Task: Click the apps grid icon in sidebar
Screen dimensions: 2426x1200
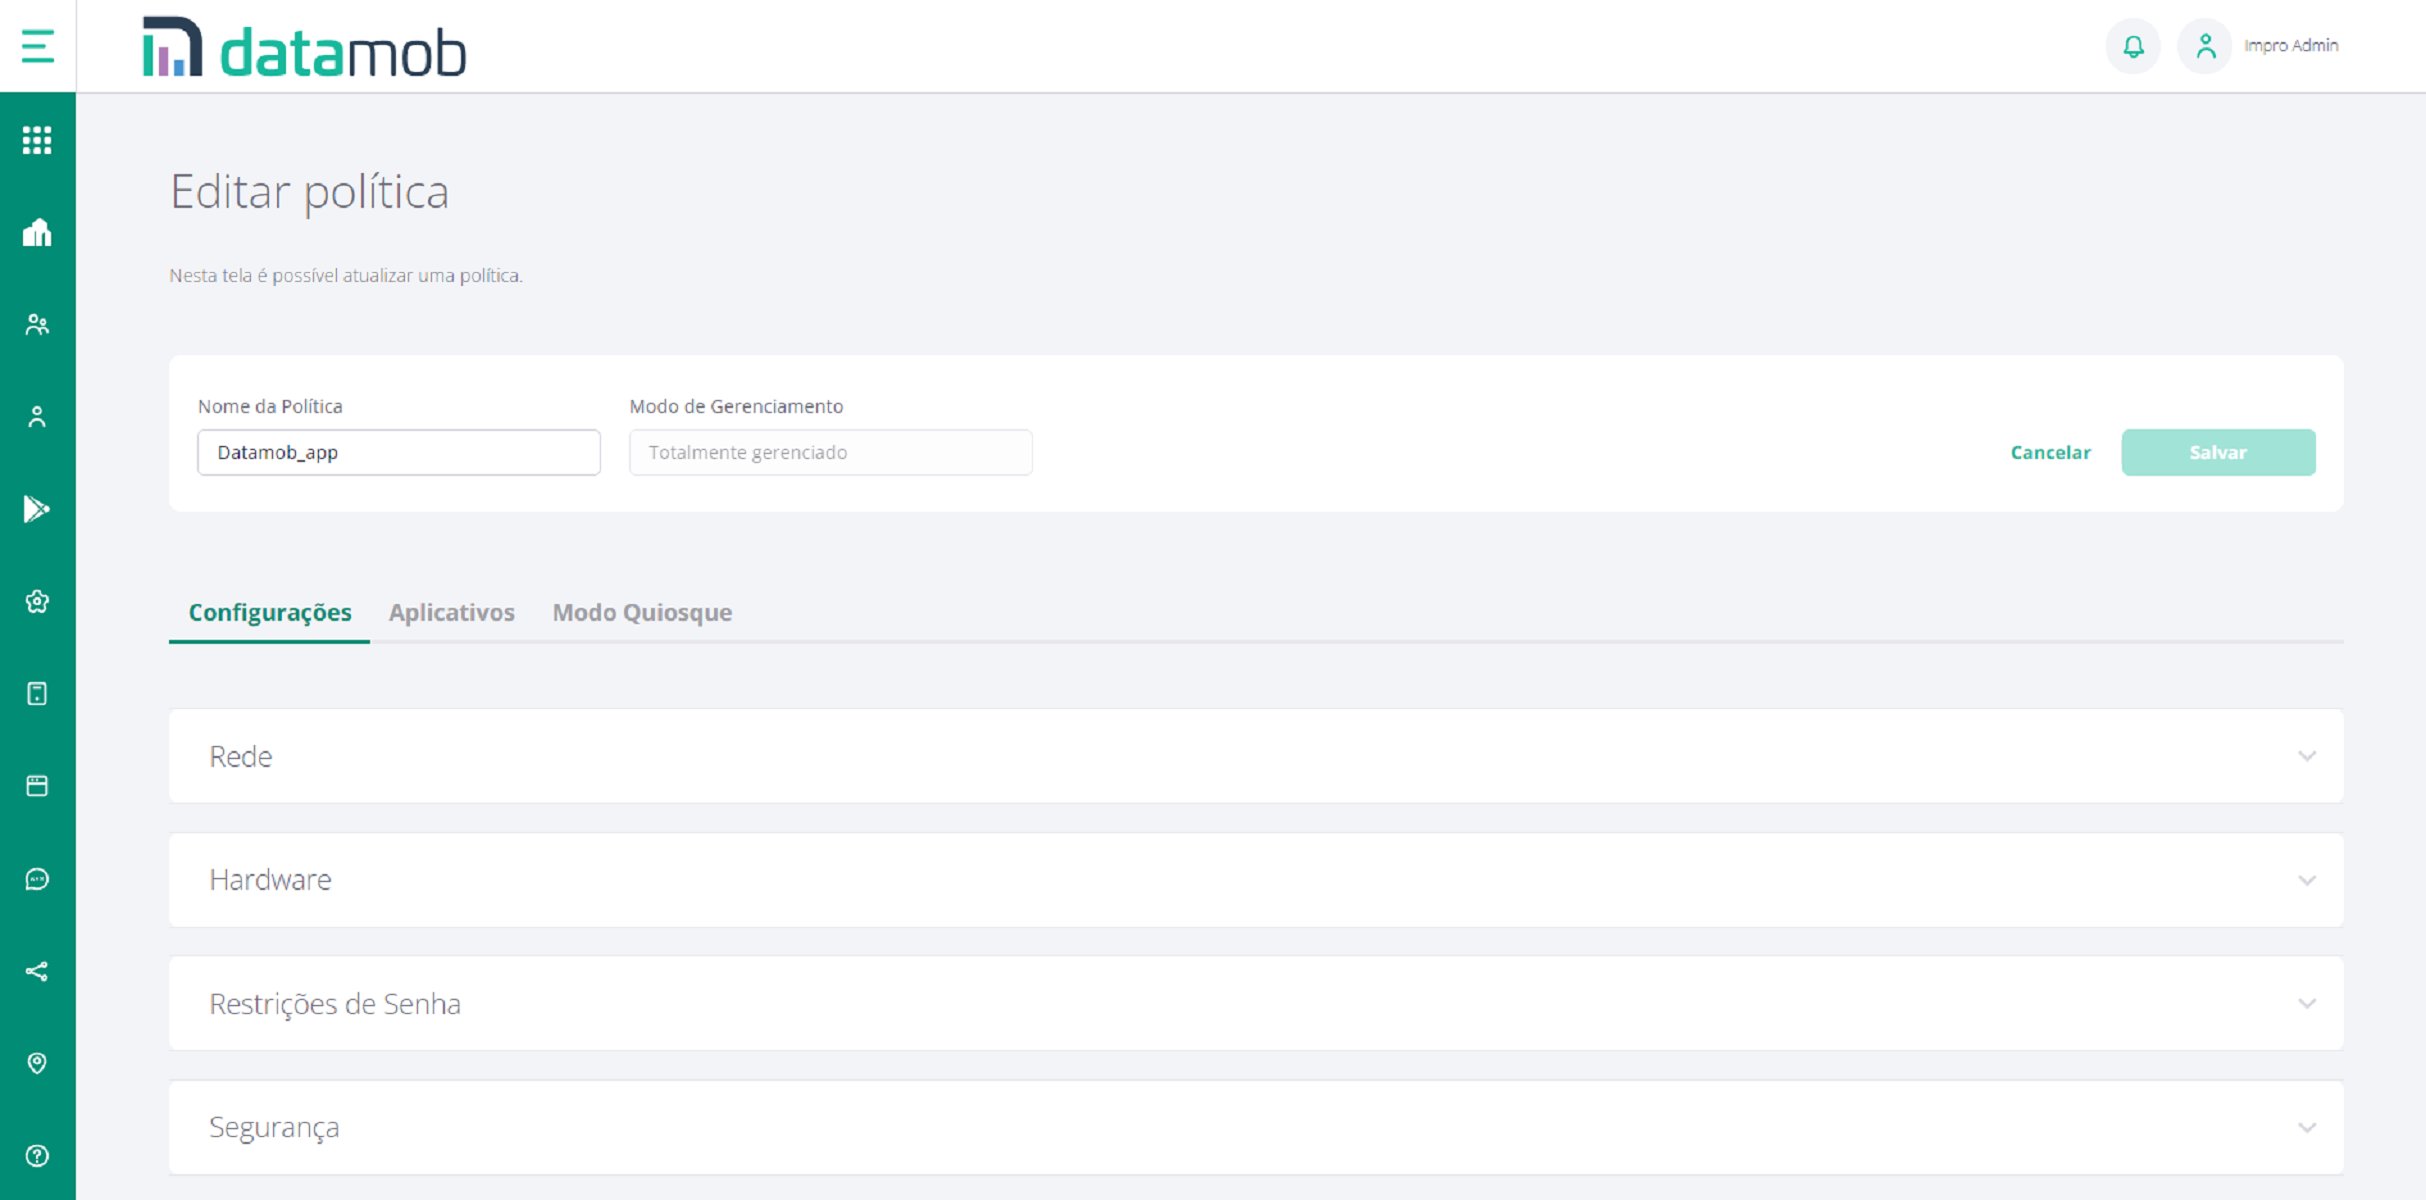Action: point(37,140)
